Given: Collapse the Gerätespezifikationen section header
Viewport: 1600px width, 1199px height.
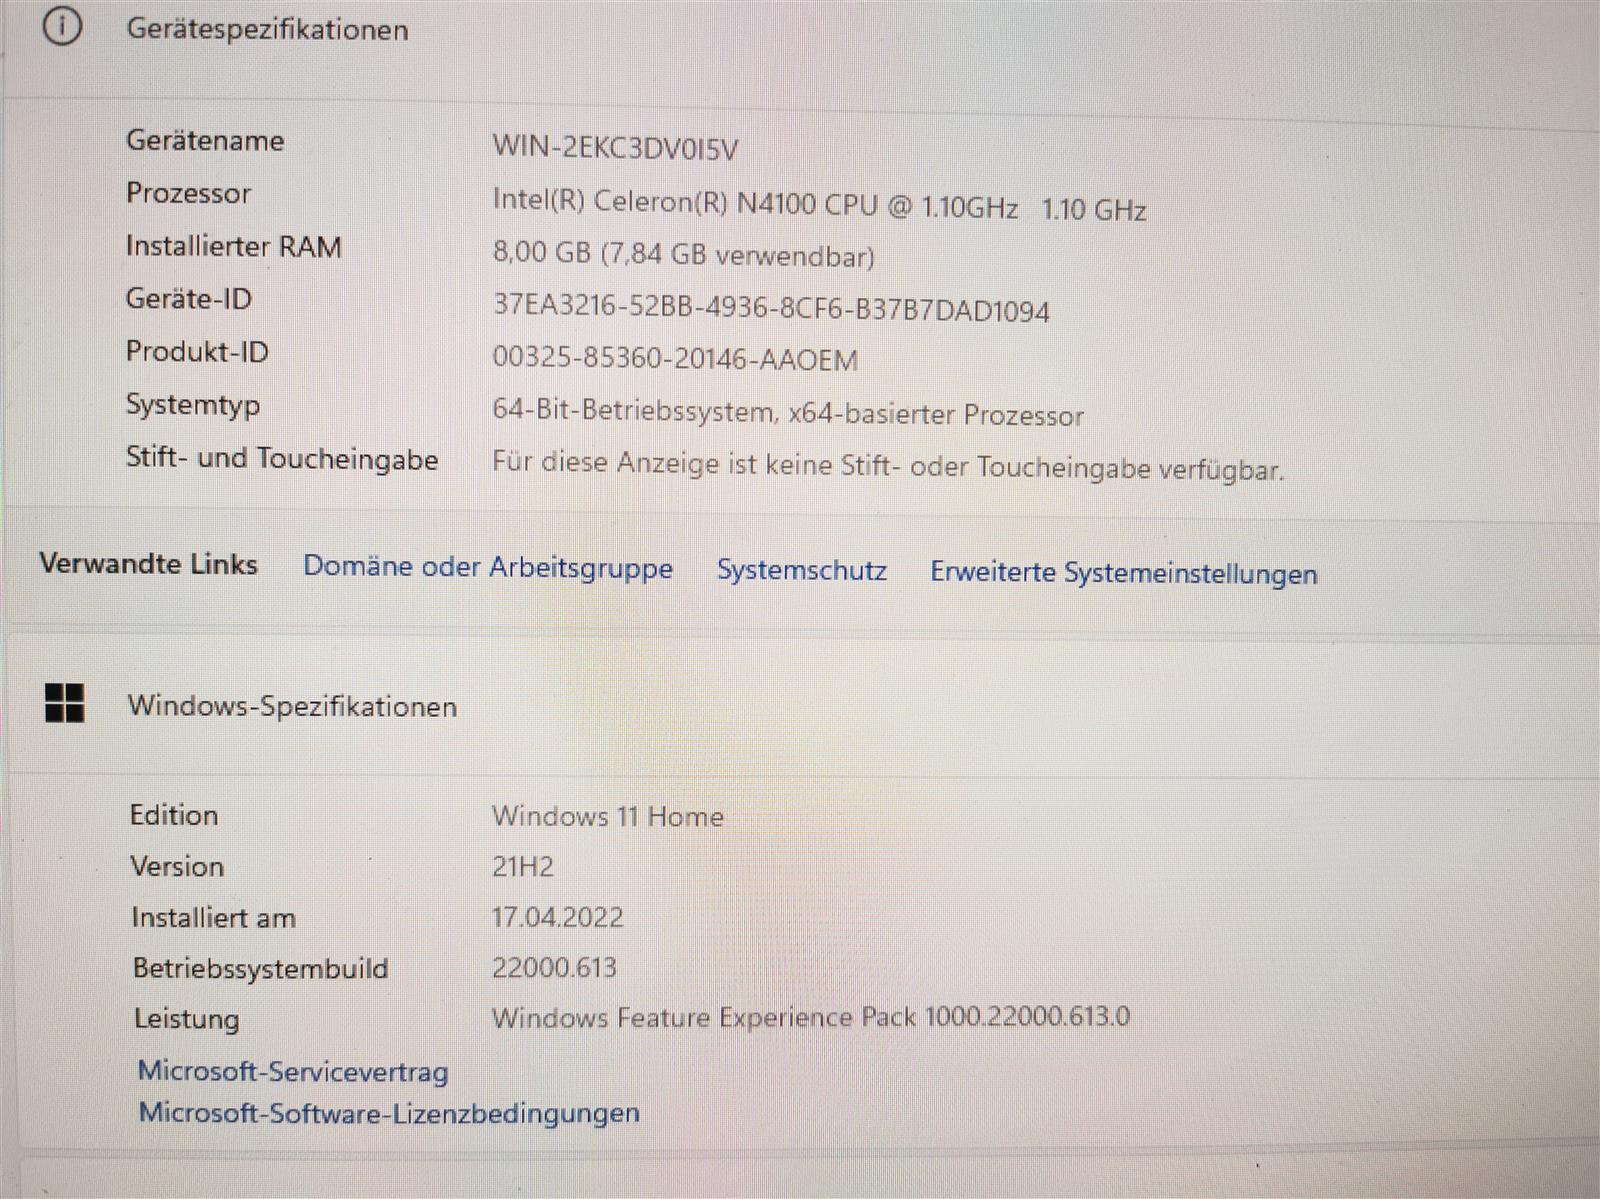Looking at the screenshot, I should coord(267,30).
